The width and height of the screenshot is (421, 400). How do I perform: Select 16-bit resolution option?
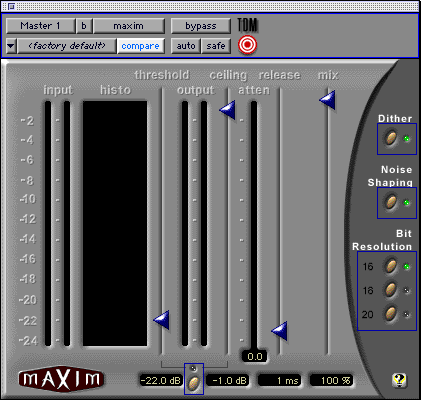(x=391, y=266)
